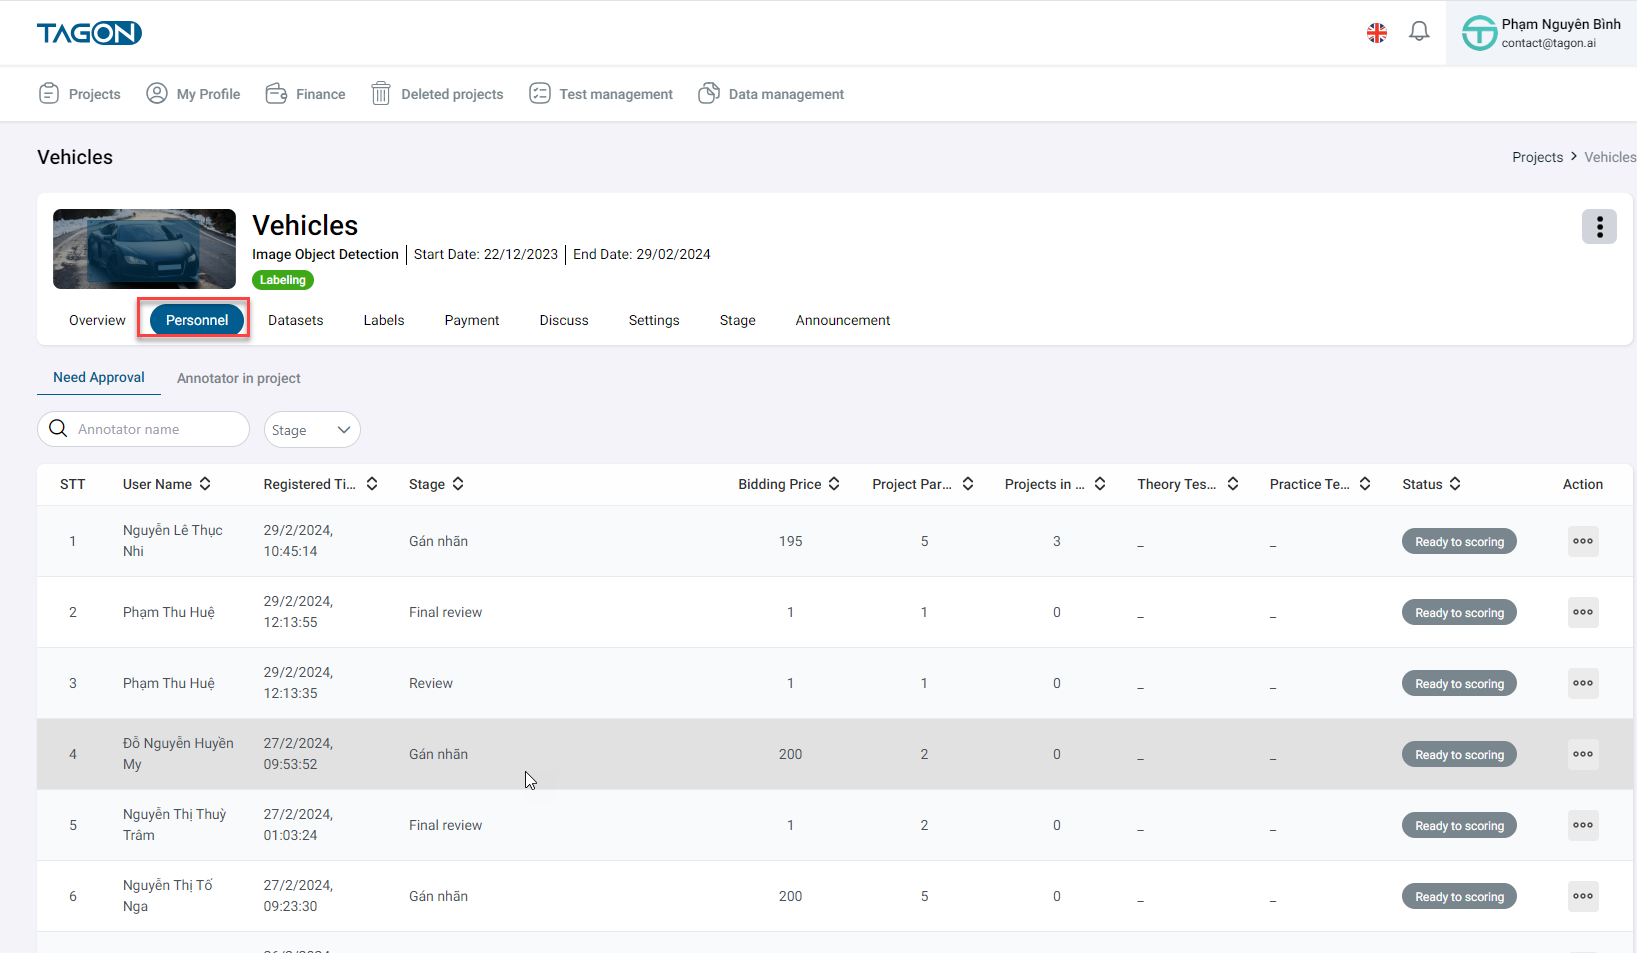Click the Vehicles project car thumbnail
The width and height of the screenshot is (1637, 953).
click(144, 249)
